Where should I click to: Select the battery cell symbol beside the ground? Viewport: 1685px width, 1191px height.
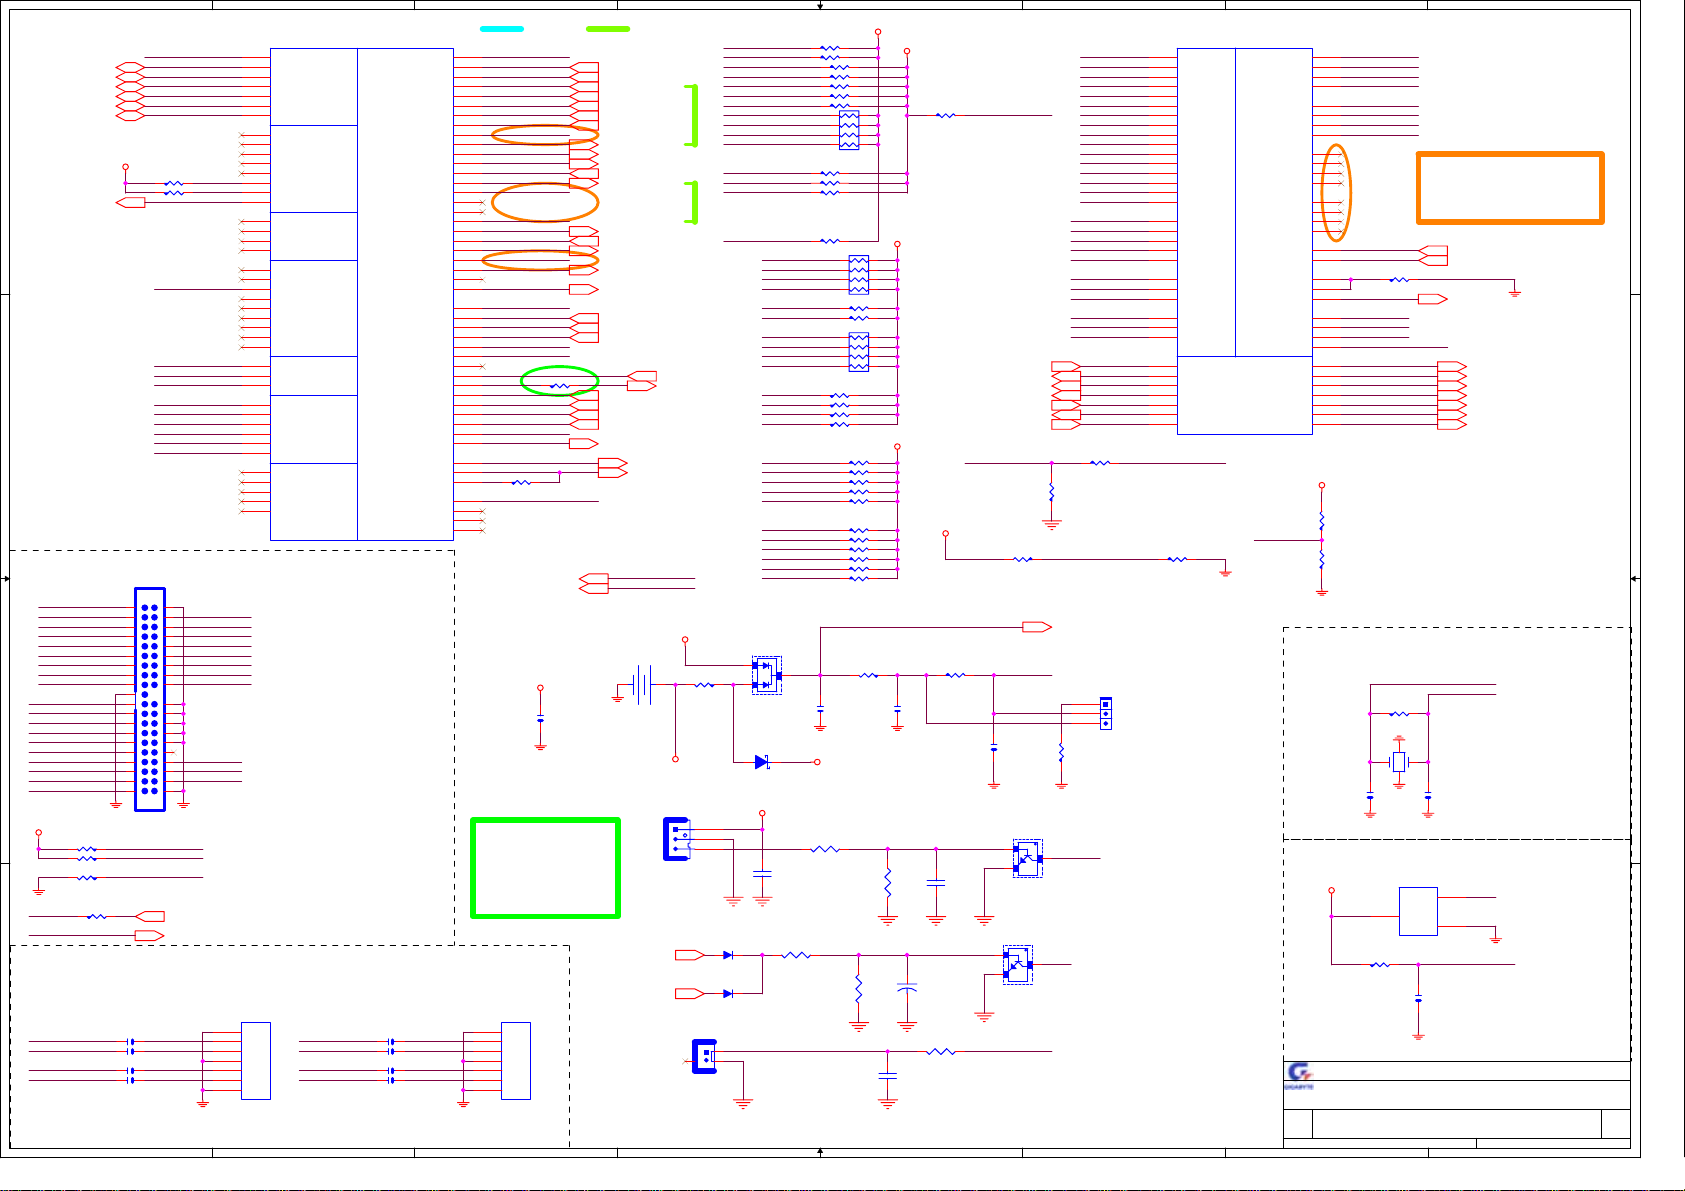pos(642,685)
